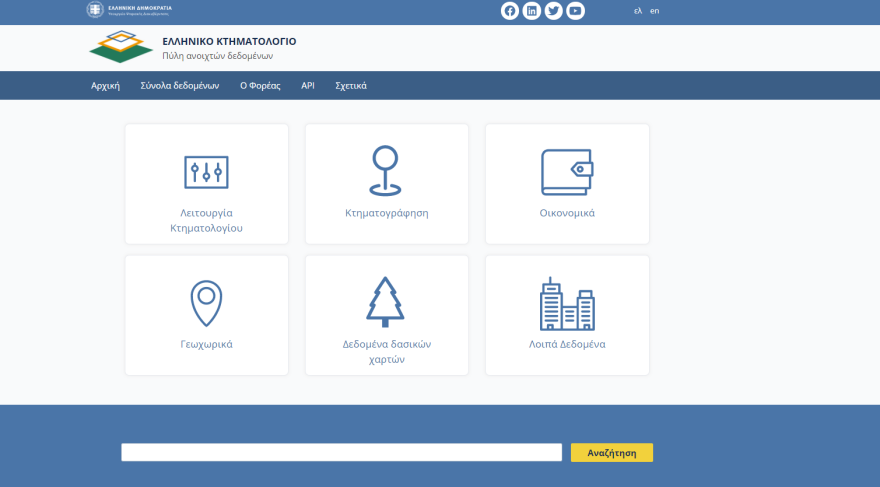
Task: Open the Σχετικά menu item
Action: click(351, 86)
